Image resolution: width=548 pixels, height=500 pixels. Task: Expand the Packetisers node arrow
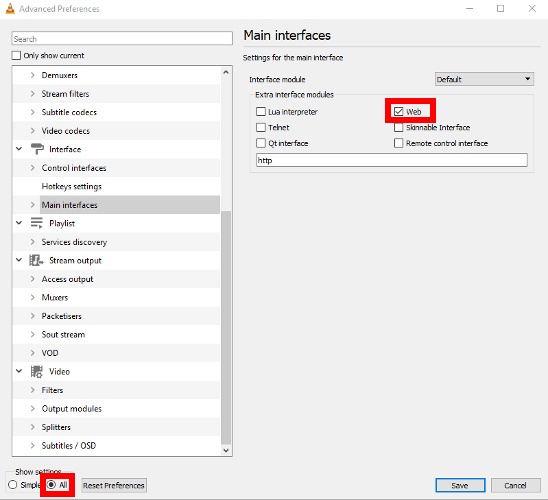point(33,316)
